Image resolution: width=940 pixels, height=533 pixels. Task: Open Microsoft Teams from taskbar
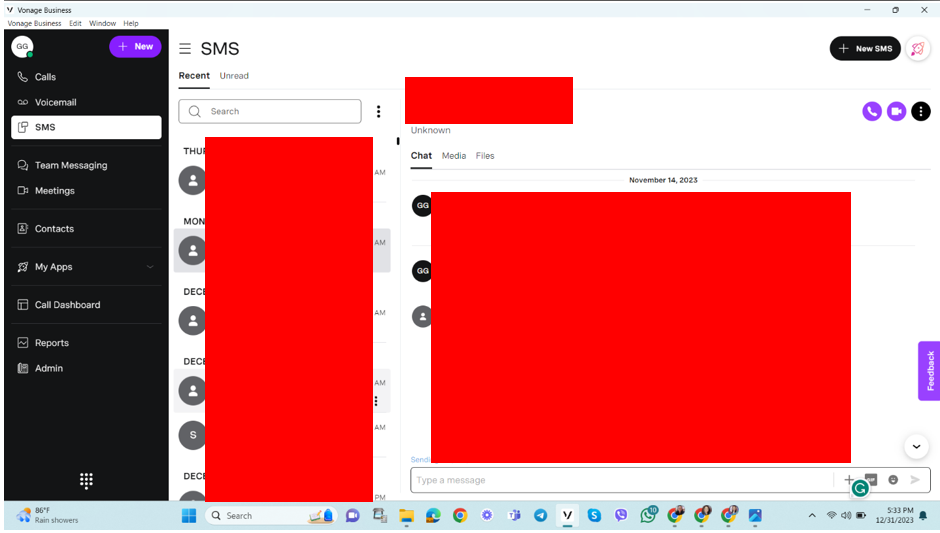pyautogui.click(x=514, y=516)
